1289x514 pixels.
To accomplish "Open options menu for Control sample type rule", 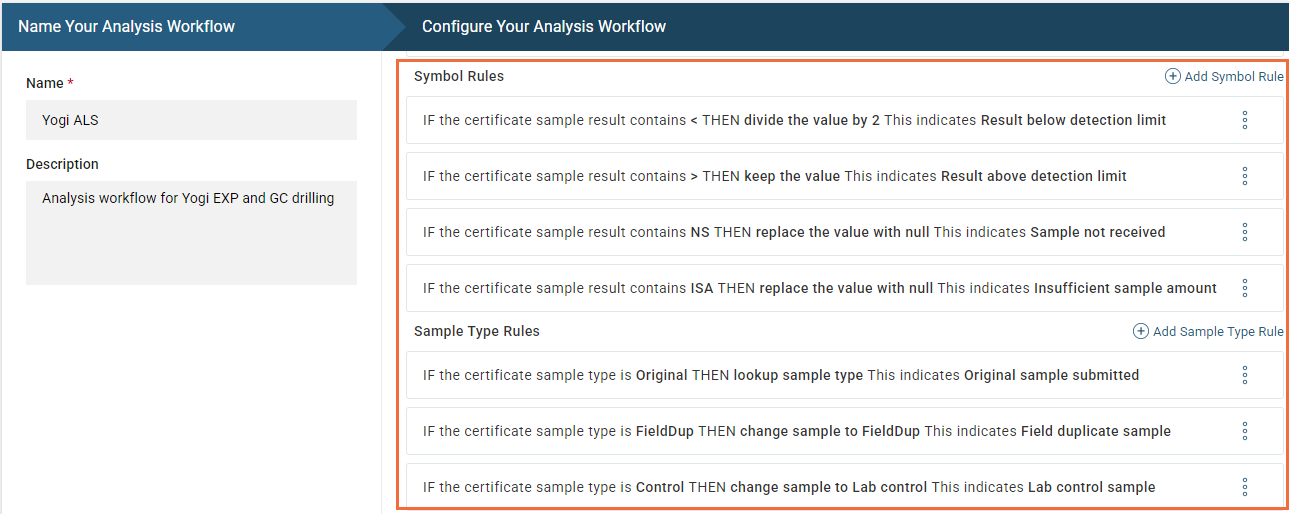I will pos(1245,487).
